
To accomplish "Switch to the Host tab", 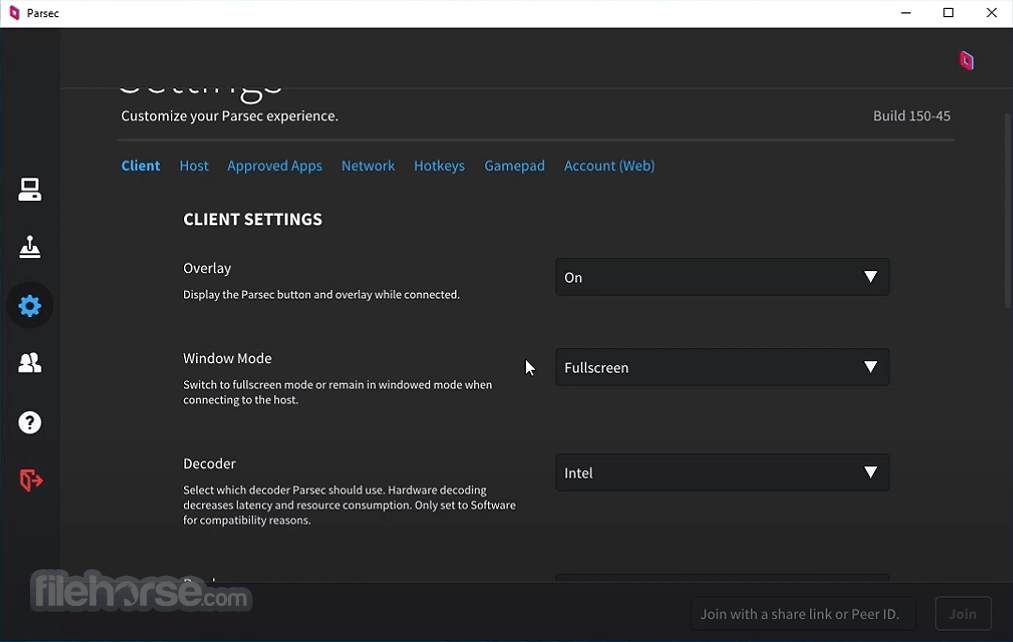I will pyautogui.click(x=194, y=166).
